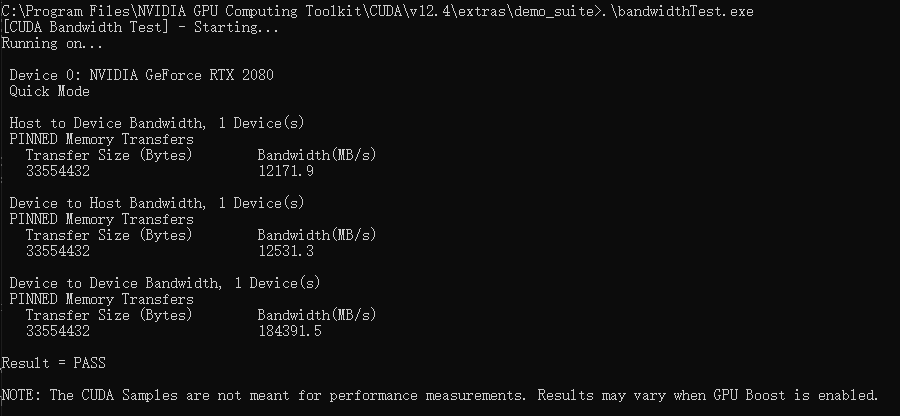Click the Running on... line
The image size is (900, 416).
[52, 44]
